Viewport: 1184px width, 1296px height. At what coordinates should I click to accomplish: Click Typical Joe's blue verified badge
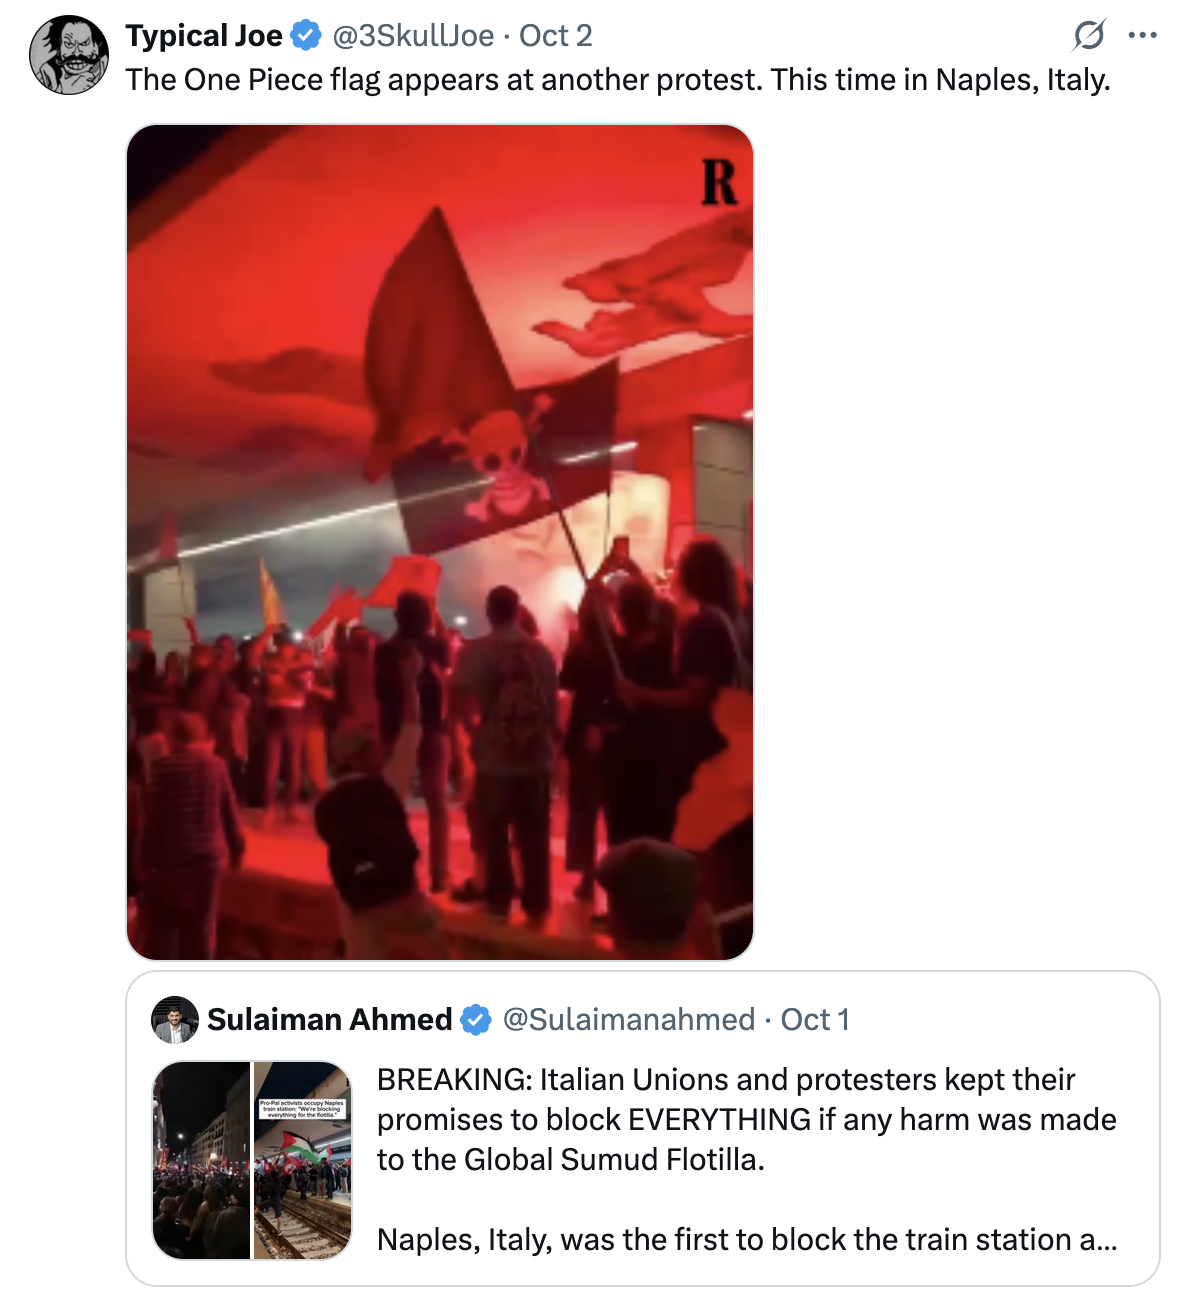pyautogui.click(x=306, y=36)
